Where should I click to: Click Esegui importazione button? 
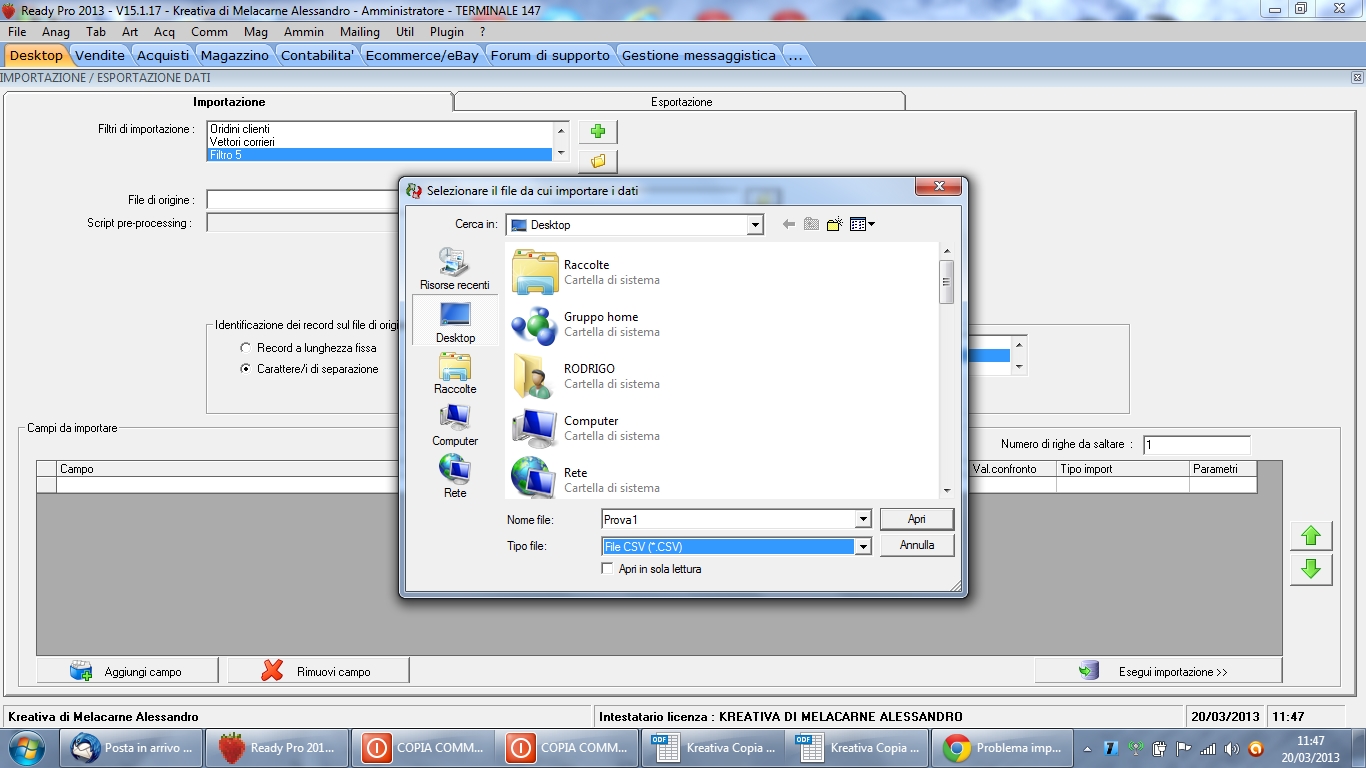pos(1158,671)
